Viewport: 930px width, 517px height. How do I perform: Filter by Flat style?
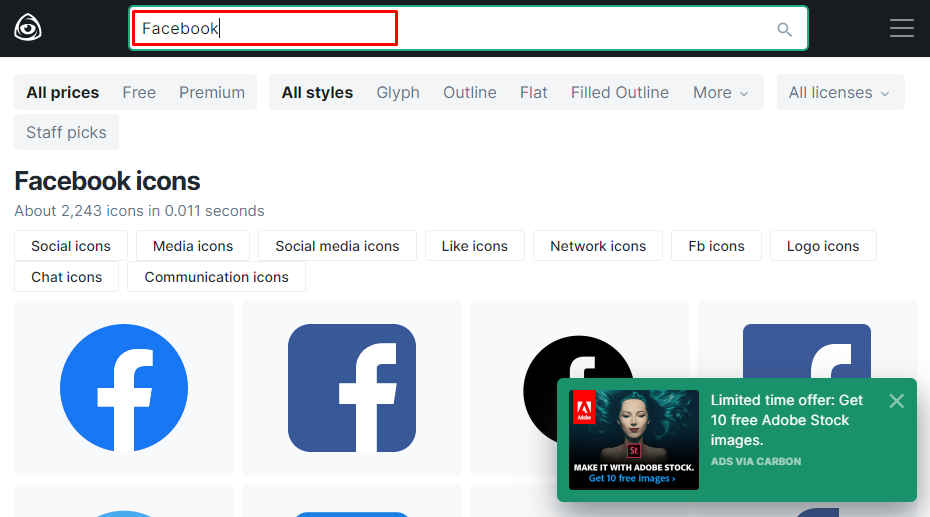click(x=534, y=92)
